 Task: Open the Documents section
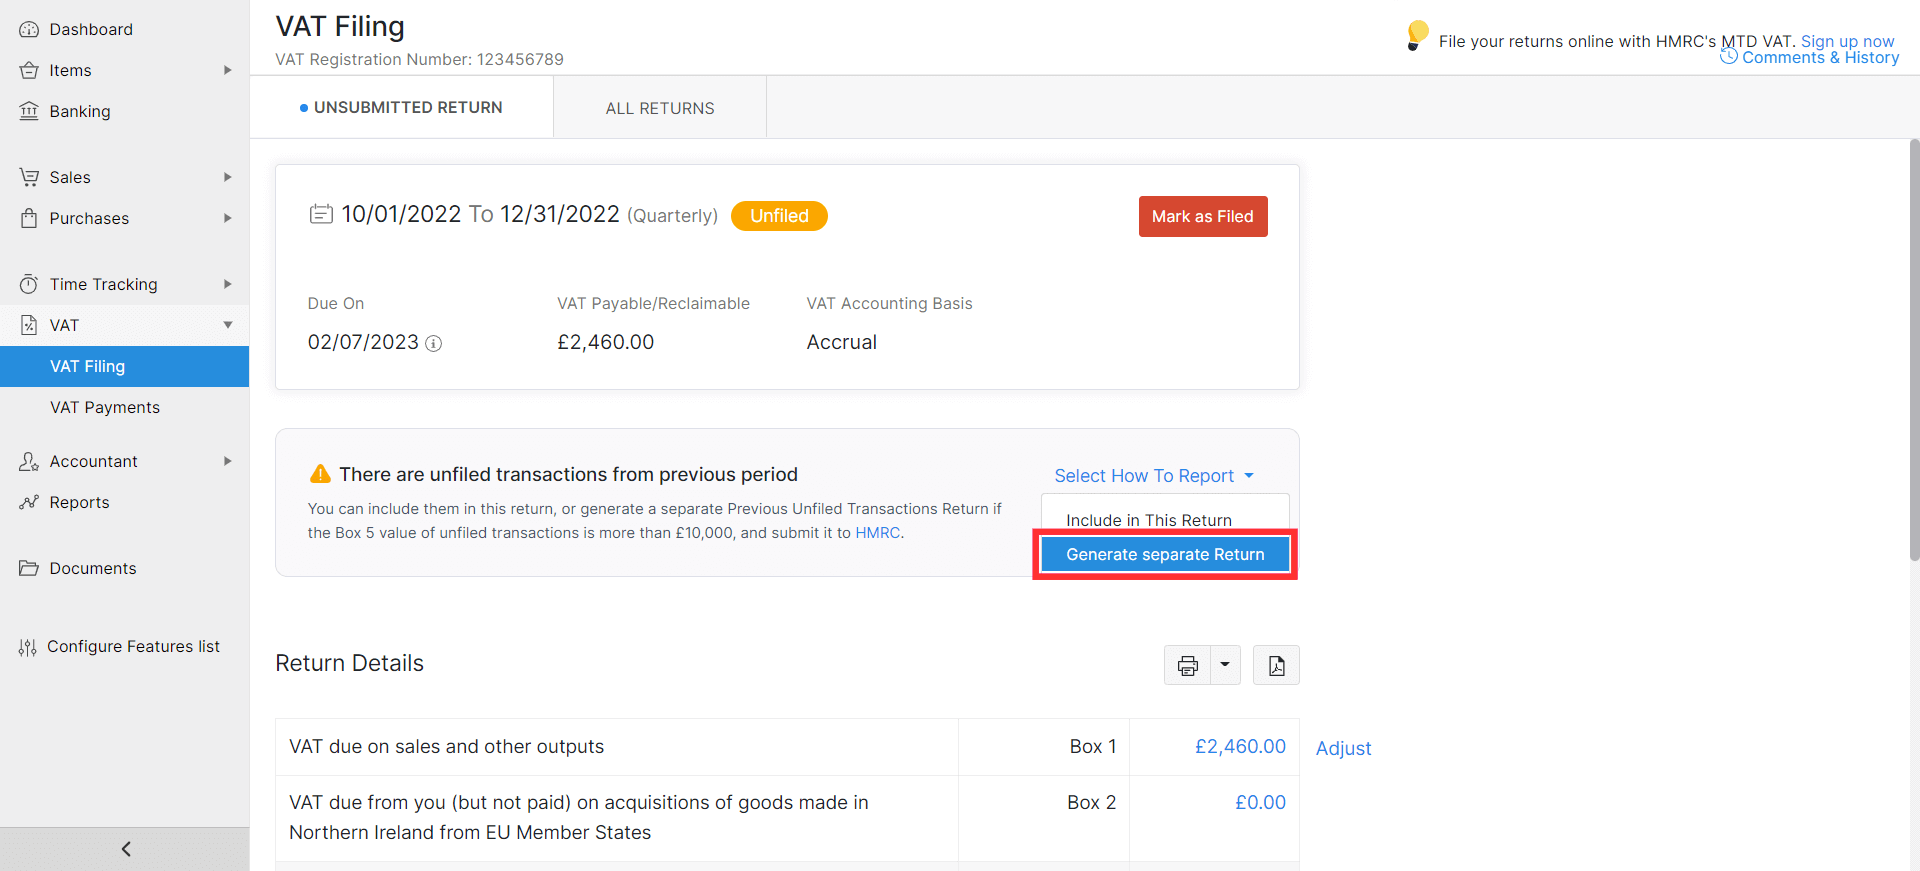pyautogui.click(x=93, y=568)
